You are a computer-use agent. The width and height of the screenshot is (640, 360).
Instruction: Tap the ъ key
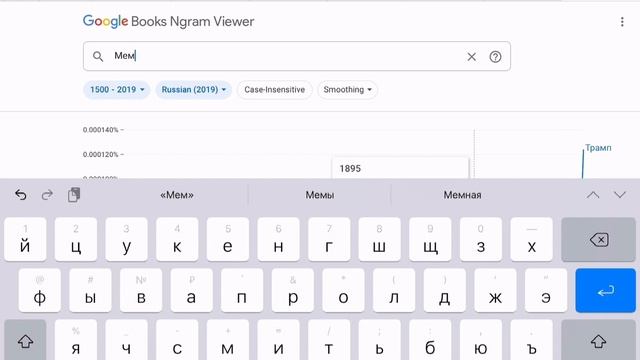click(531, 340)
